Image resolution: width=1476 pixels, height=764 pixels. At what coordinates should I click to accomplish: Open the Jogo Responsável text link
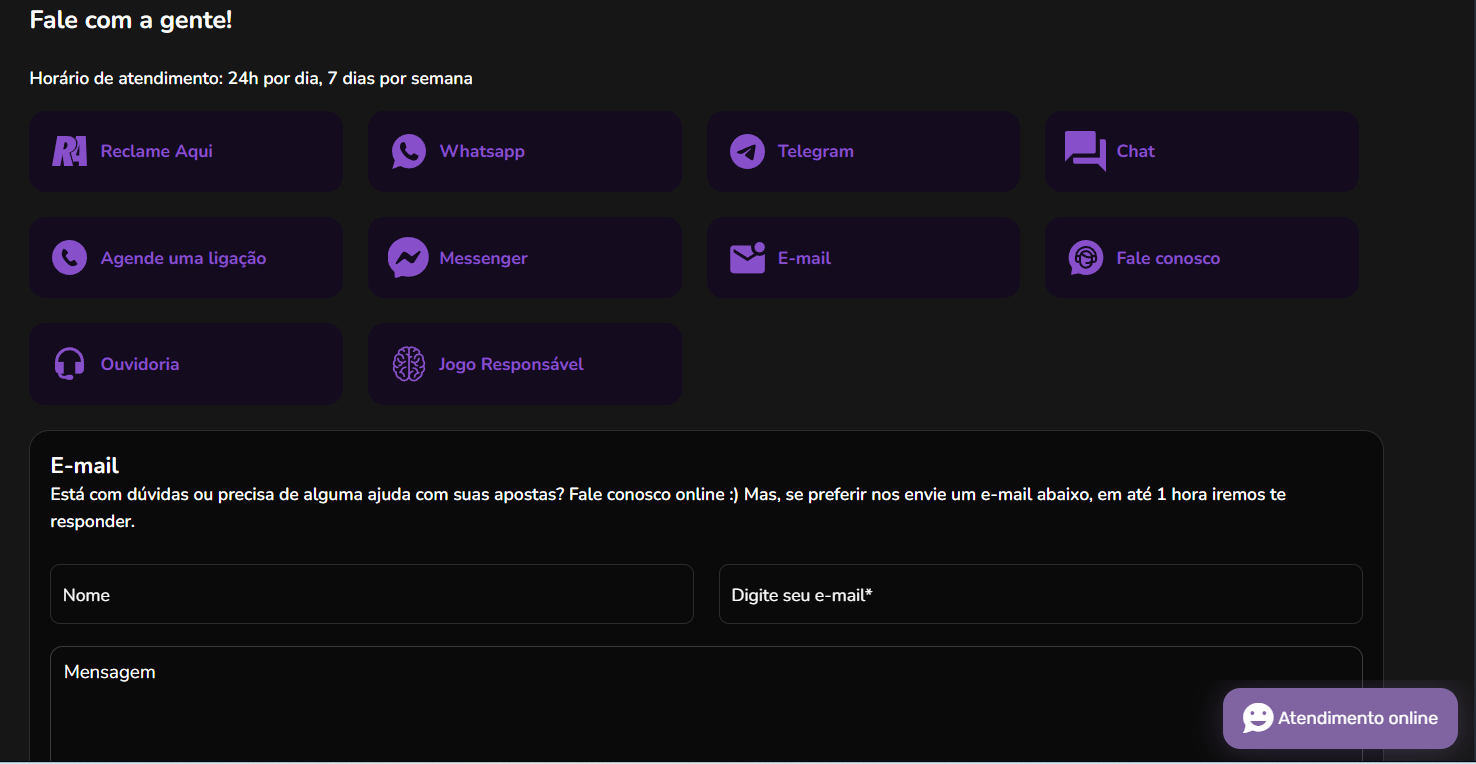click(511, 364)
